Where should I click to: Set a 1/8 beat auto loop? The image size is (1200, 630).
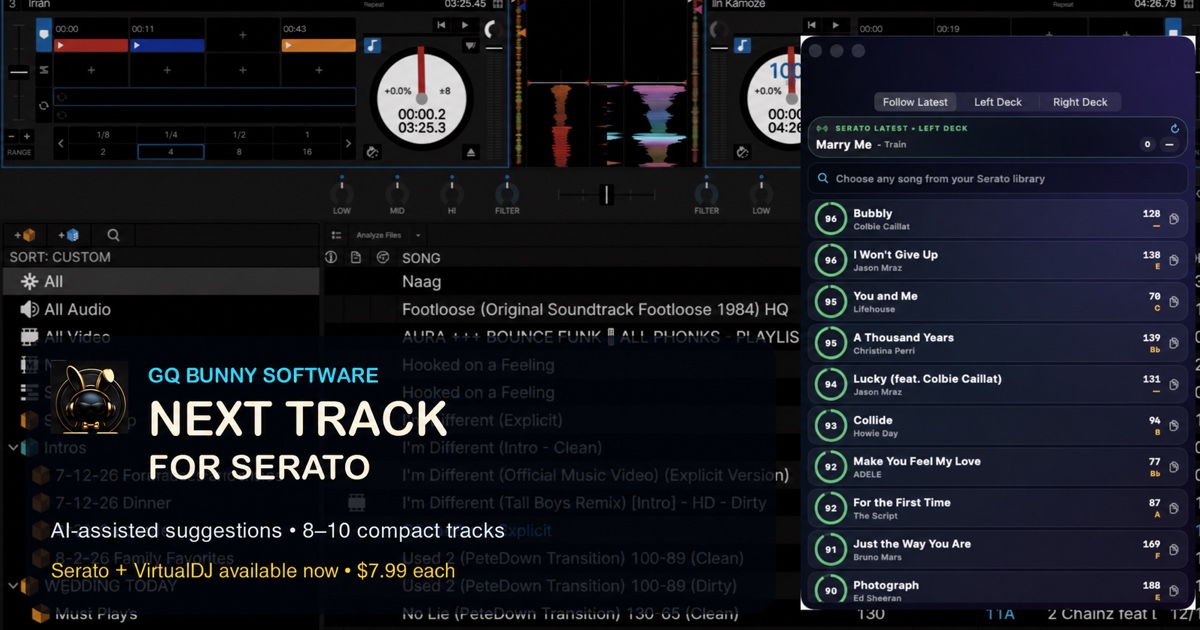(103, 135)
